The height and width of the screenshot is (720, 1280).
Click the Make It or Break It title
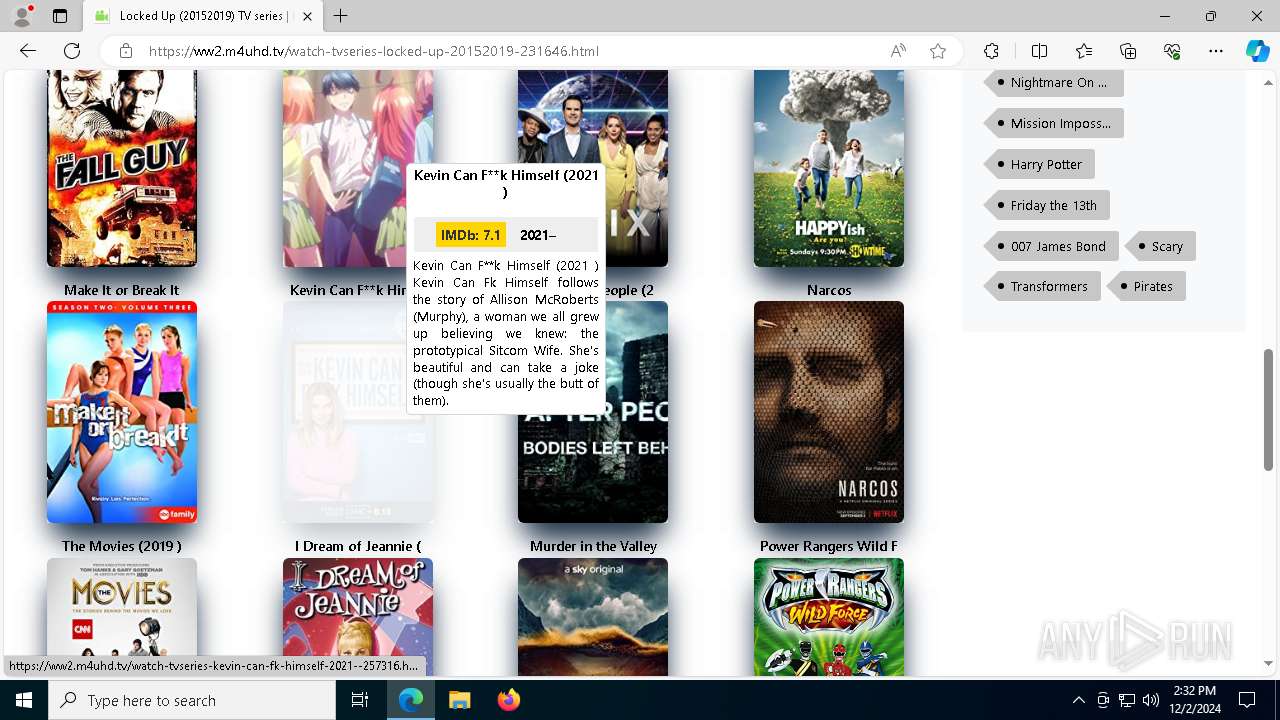tap(122, 290)
